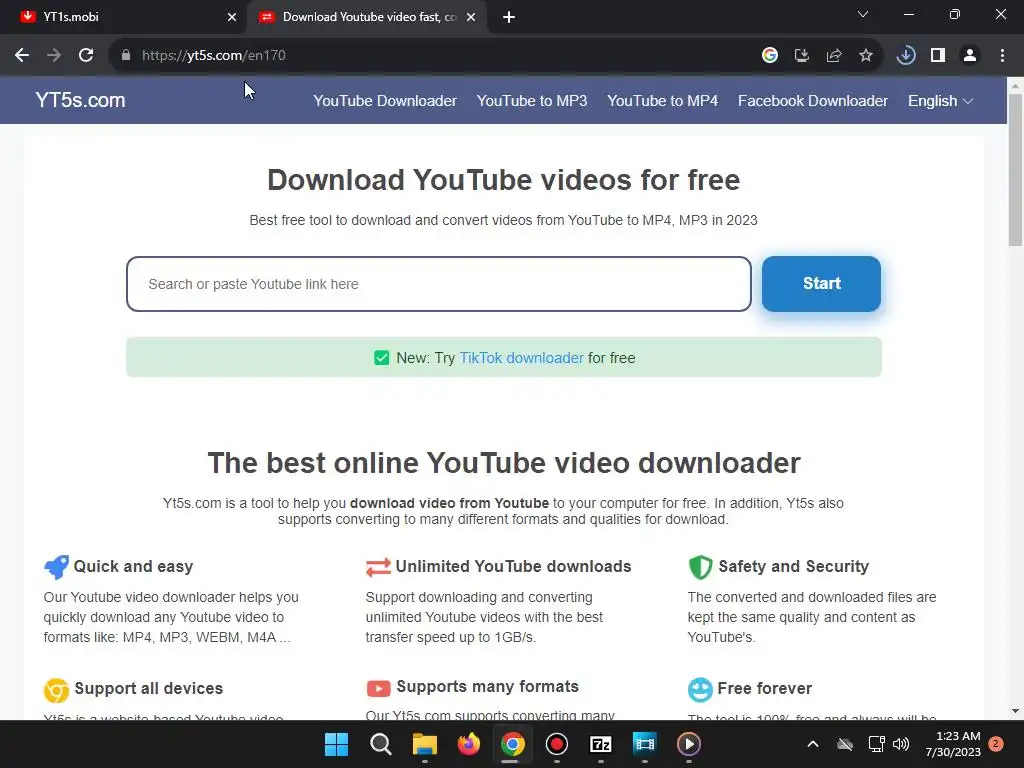This screenshot has width=1024, height=768.
Task: Click the address bar URL yt5s.com/en170
Action: [214, 56]
